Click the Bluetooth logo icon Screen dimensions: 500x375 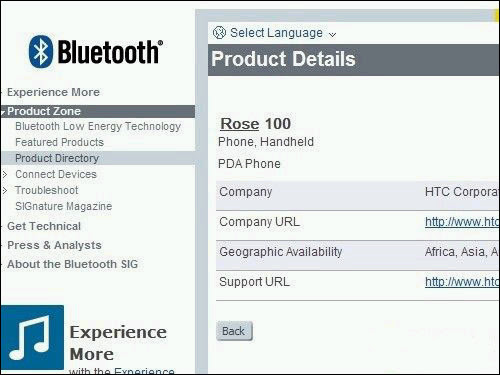(41, 52)
